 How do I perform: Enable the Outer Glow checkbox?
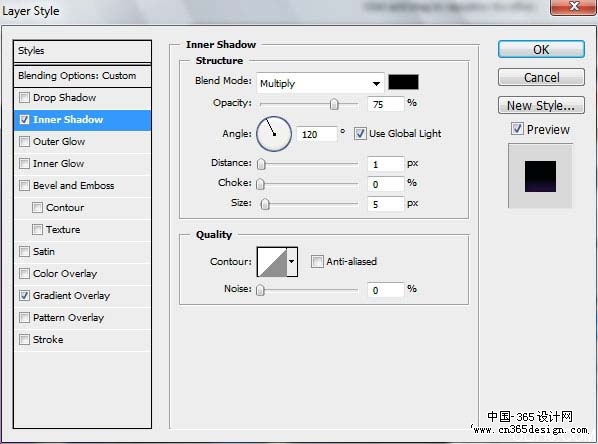24,142
